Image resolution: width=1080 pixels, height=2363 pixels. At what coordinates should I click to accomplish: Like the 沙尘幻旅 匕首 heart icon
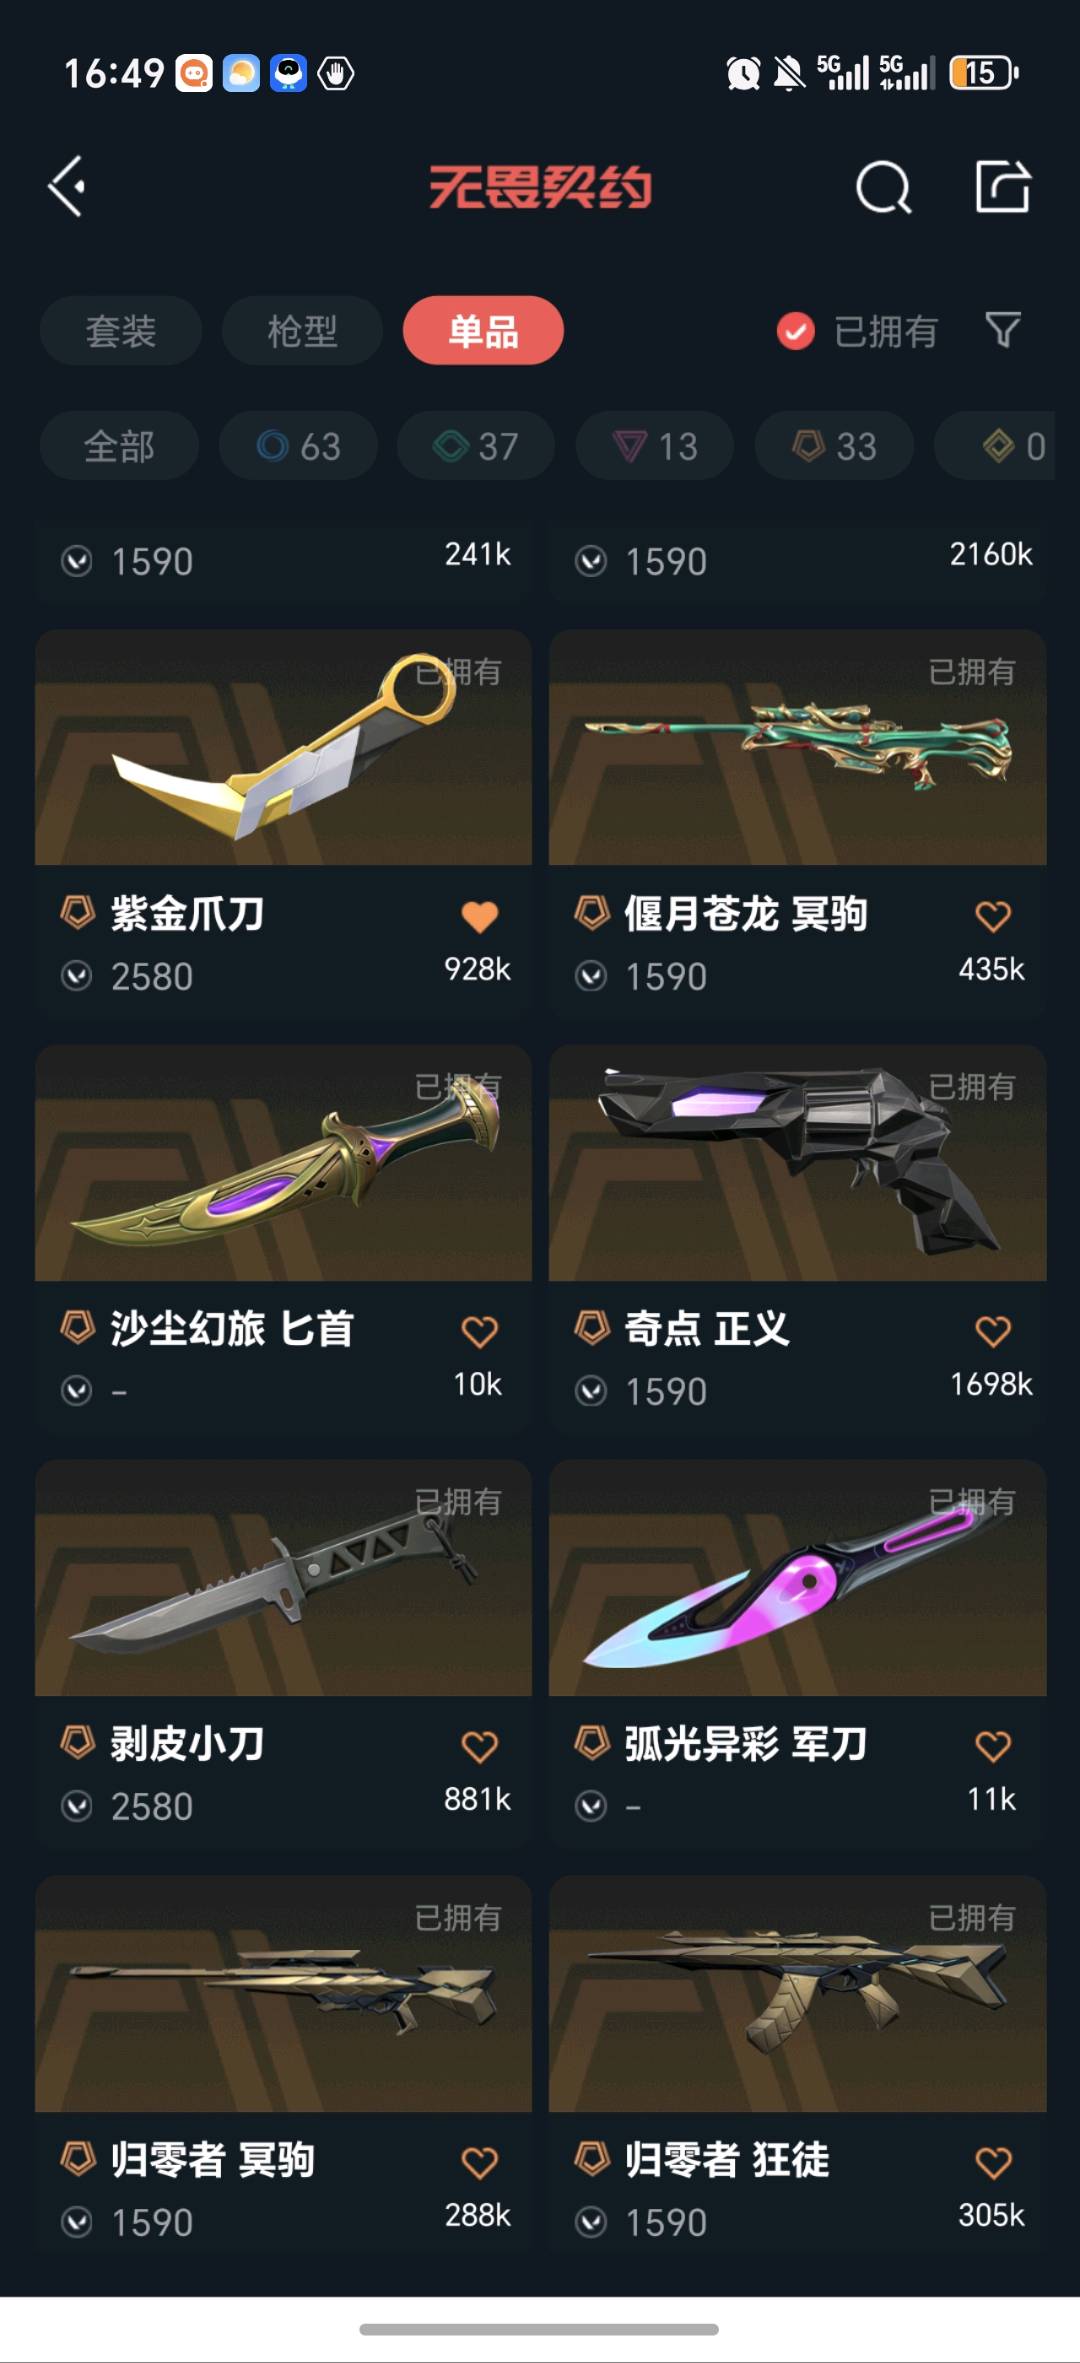pos(480,1331)
